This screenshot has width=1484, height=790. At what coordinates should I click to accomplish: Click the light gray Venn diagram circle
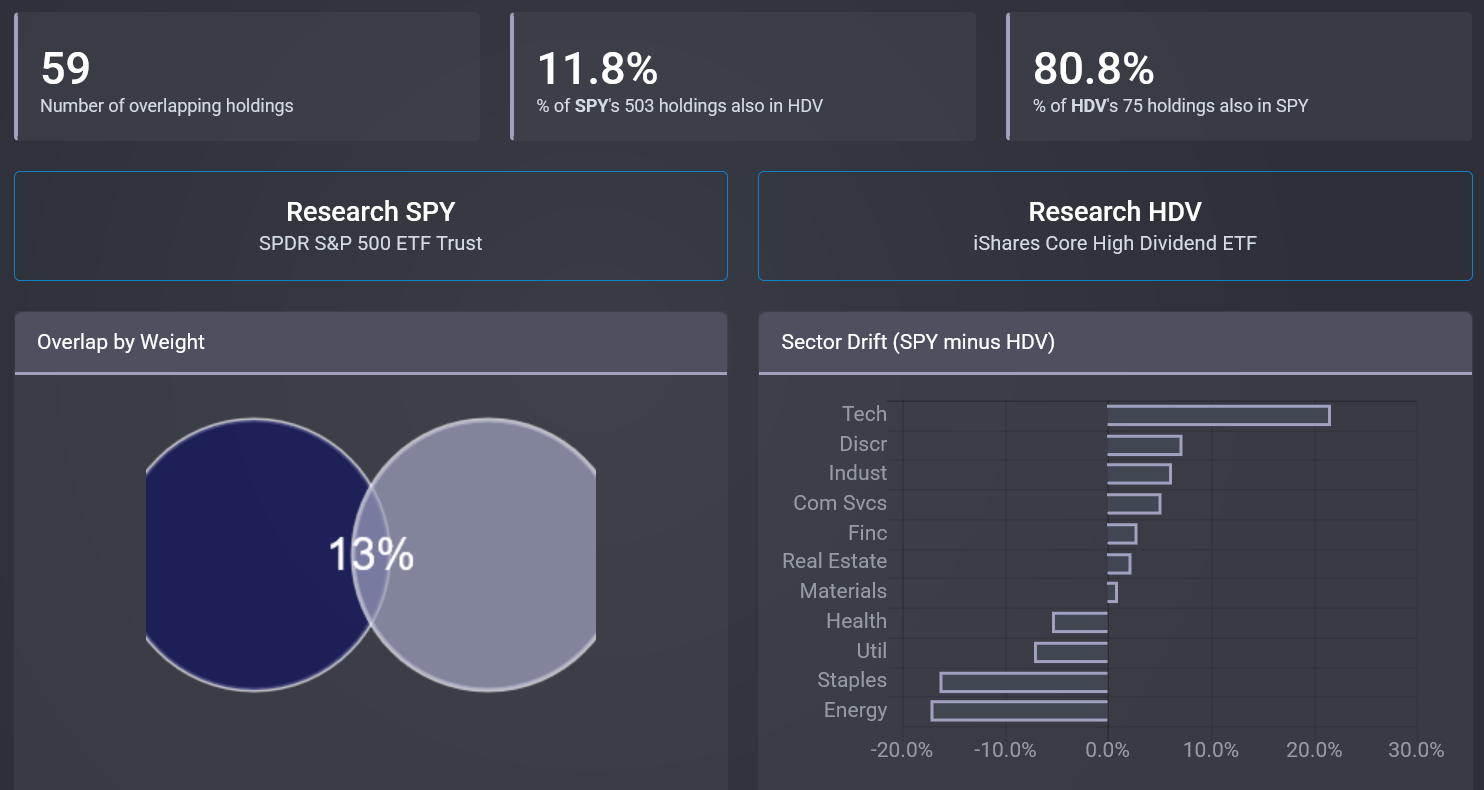(495, 553)
